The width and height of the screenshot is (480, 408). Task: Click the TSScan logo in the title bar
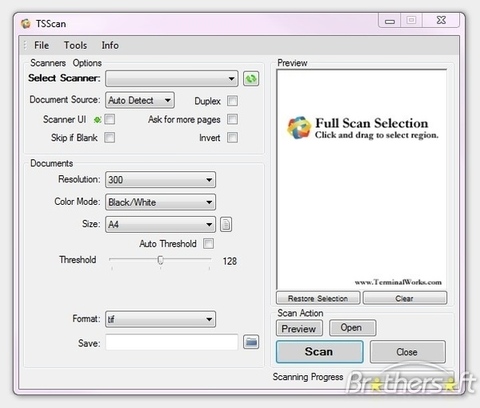point(26,24)
